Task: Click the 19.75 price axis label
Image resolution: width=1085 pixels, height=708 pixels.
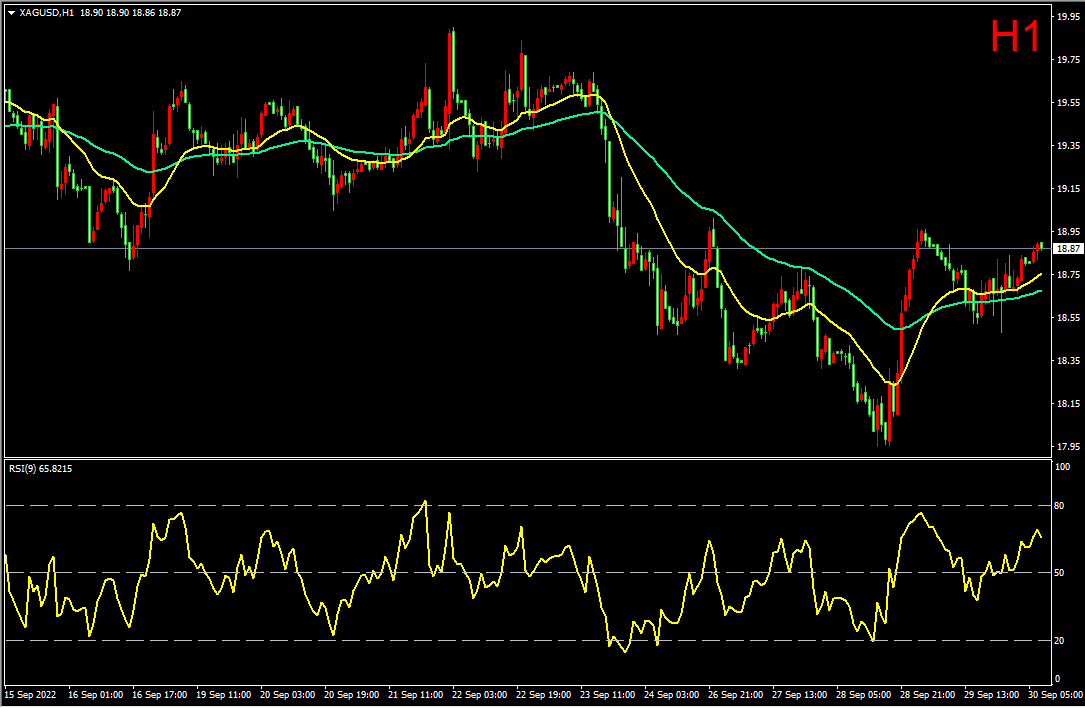Action: click(x=1068, y=60)
